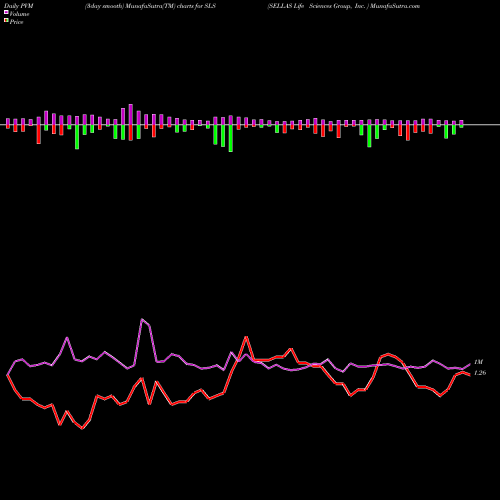Click the highest peak of the red price line
Image resolution: width=500 pixels, height=500 pixels.
coord(246,337)
